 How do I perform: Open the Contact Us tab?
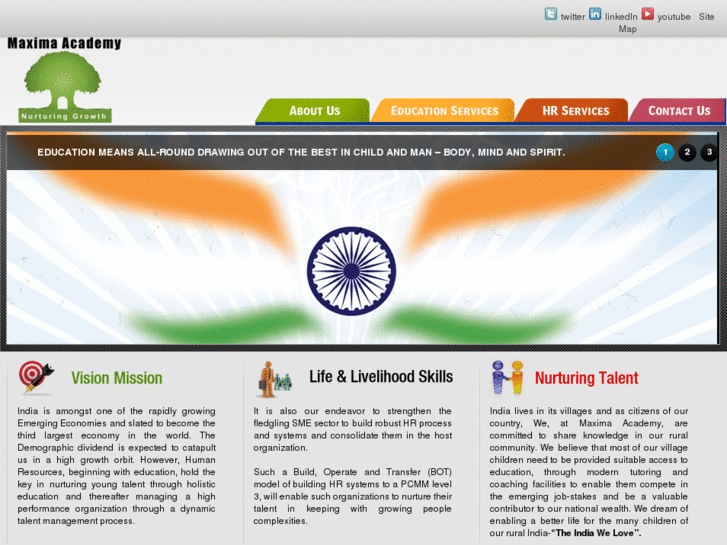click(679, 111)
